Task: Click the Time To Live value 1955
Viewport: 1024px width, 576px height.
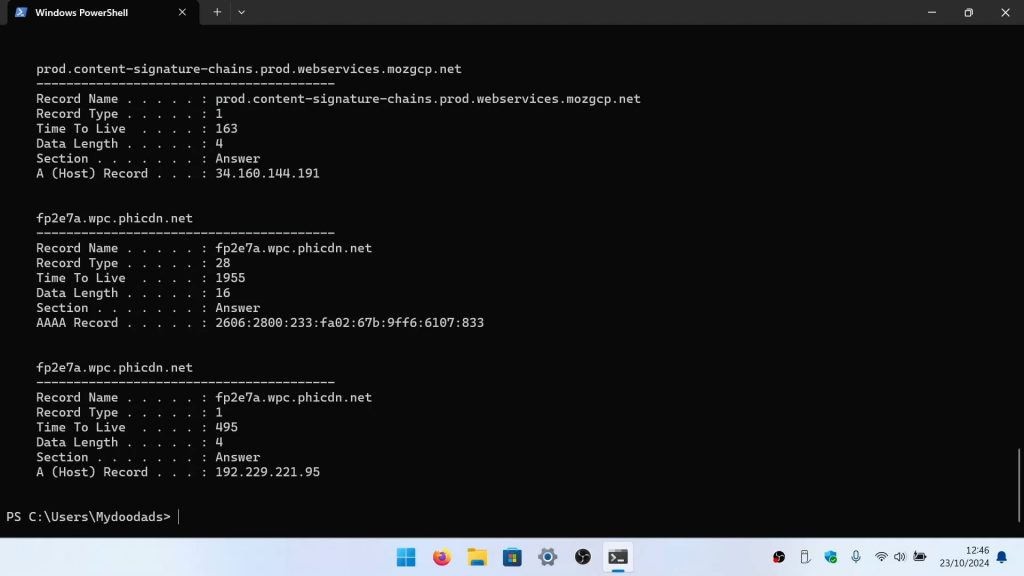Action: pyautogui.click(x=230, y=278)
